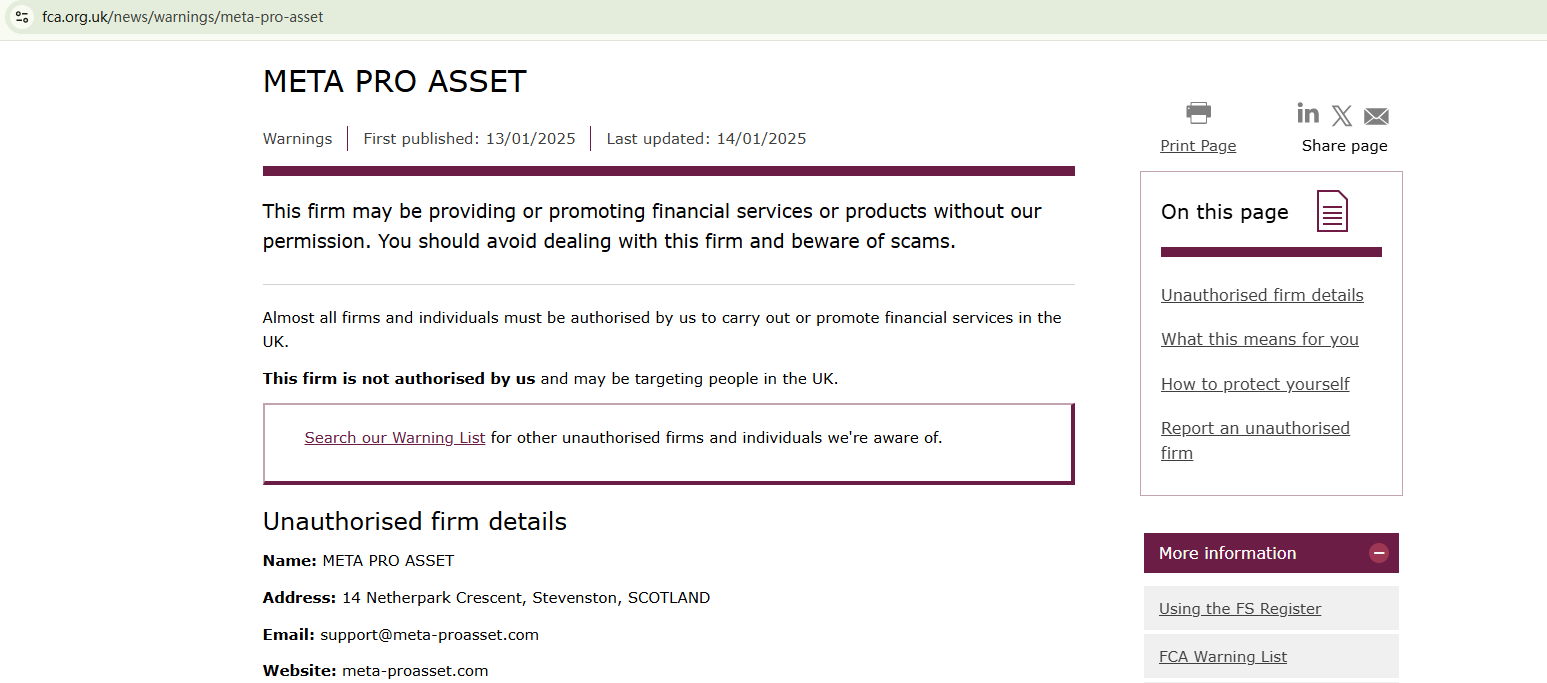The height and width of the screenshot is (683, 1547).
Task: Share page via LinkedIn icon
Action: coord(1308,113)
